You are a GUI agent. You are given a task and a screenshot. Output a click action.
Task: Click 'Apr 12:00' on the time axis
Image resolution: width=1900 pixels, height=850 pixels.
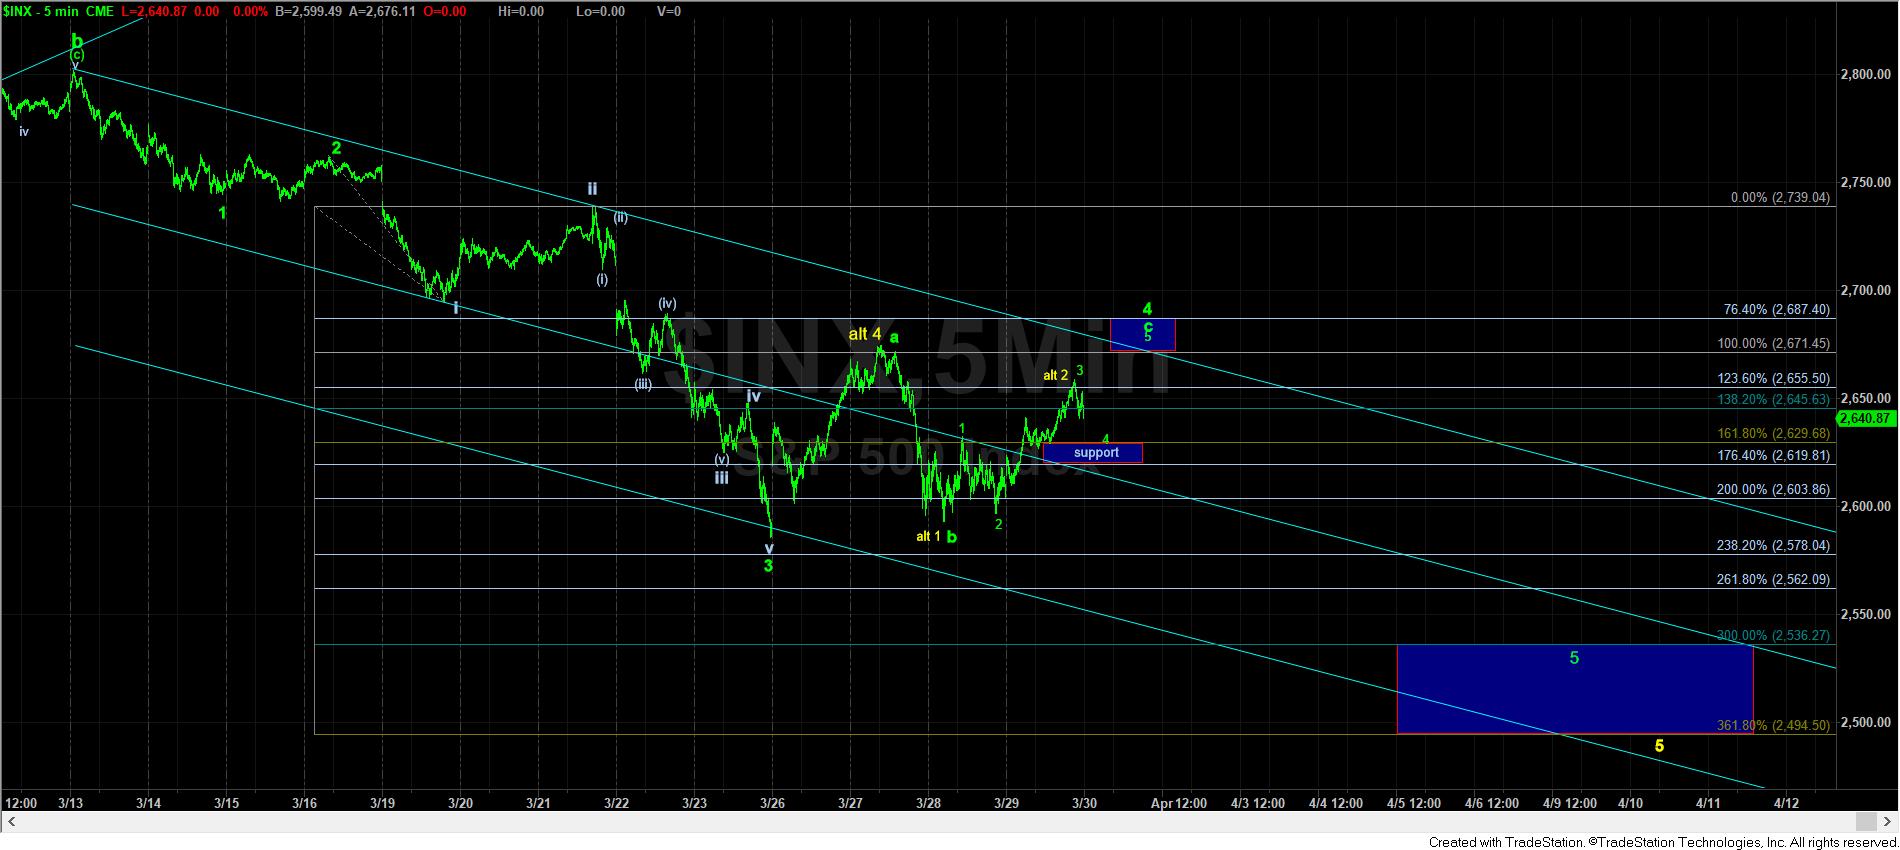[1179, 803]
